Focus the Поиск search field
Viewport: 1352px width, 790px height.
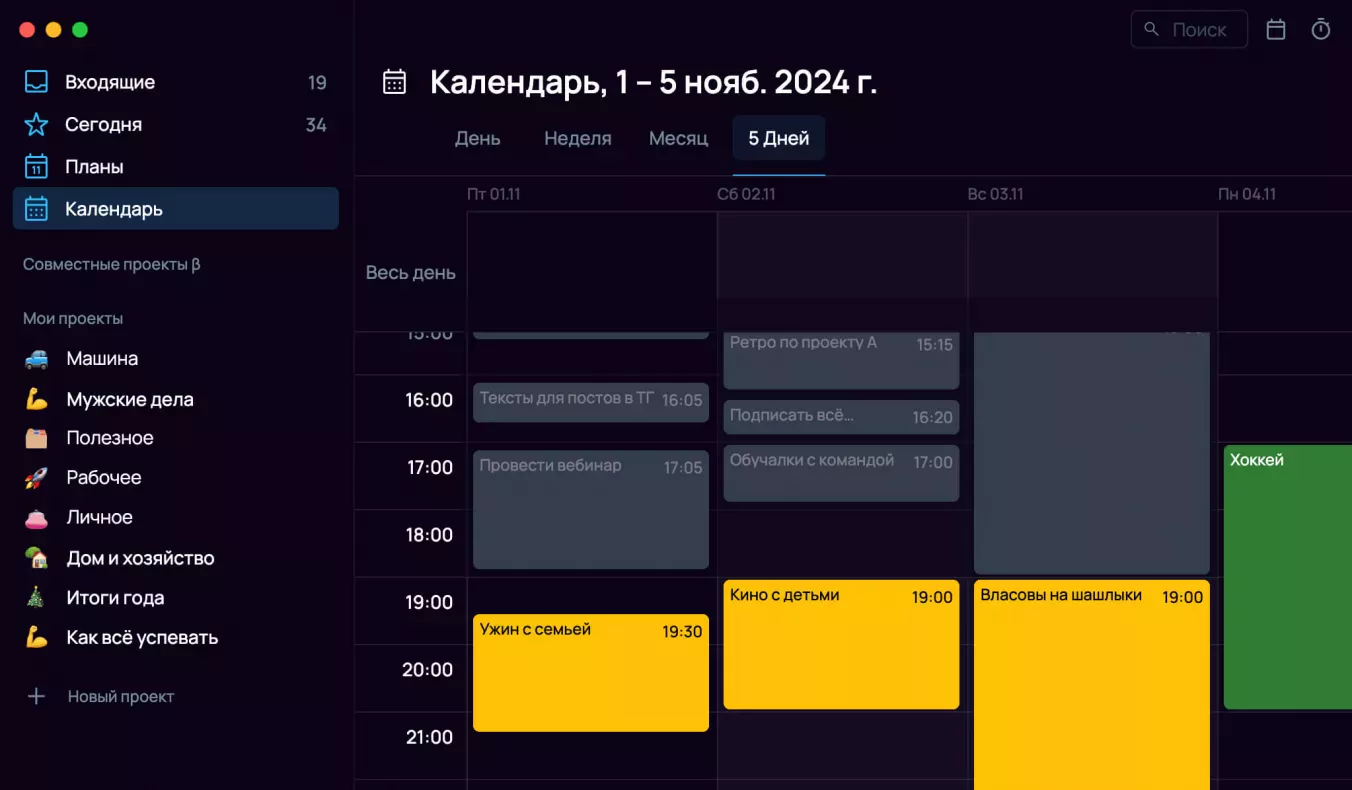click(x=1189, y=29)
